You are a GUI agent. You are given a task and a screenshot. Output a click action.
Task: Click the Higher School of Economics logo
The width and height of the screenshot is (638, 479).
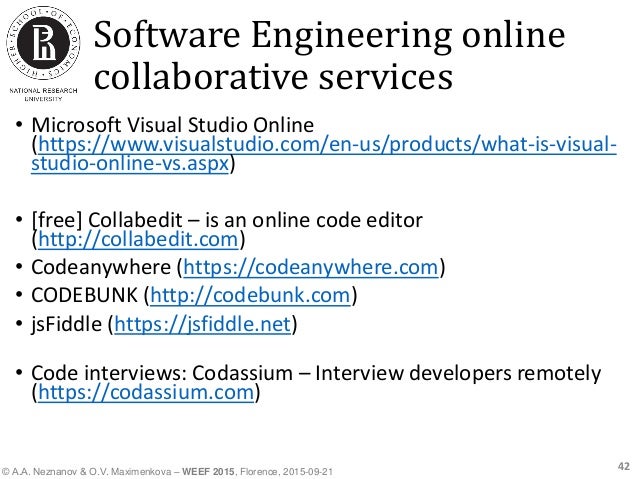pyautogui.click(x=44, y=43)
